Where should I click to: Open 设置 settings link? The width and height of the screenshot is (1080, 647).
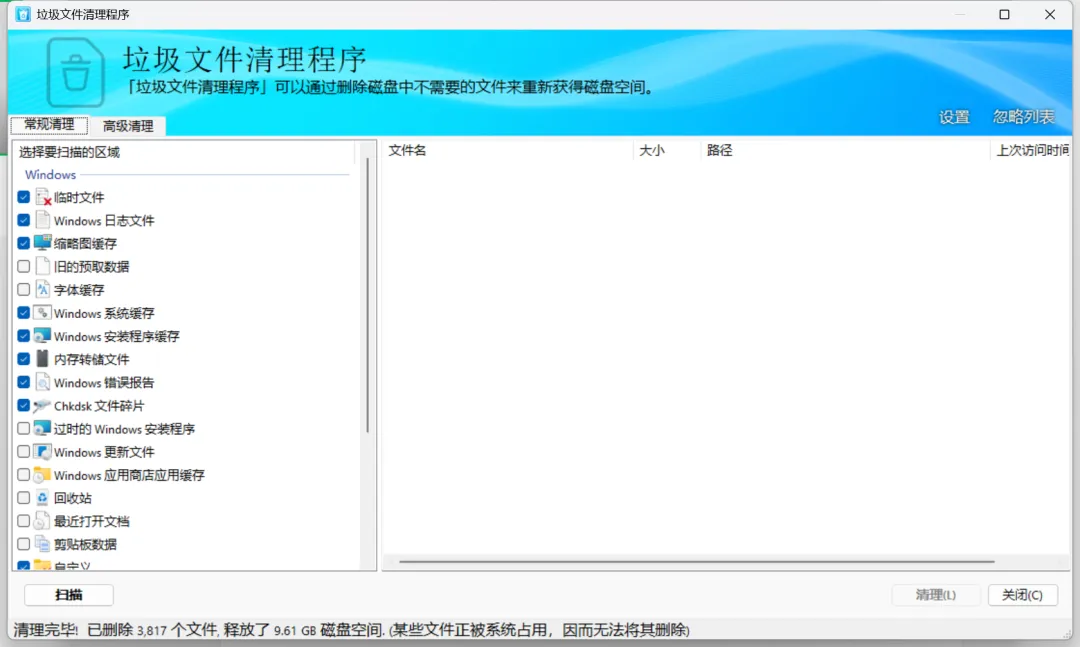[x=954, y=117]
